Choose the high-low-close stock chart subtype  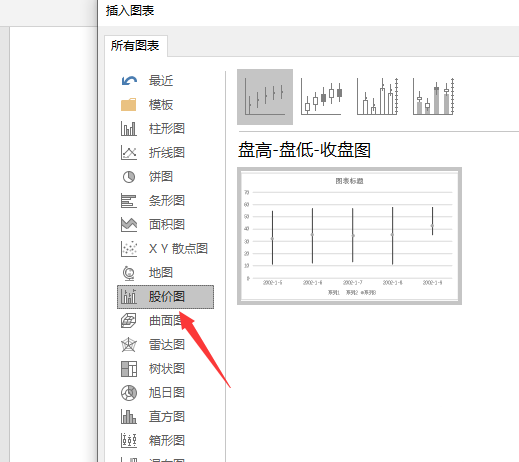tap(265, 97)
